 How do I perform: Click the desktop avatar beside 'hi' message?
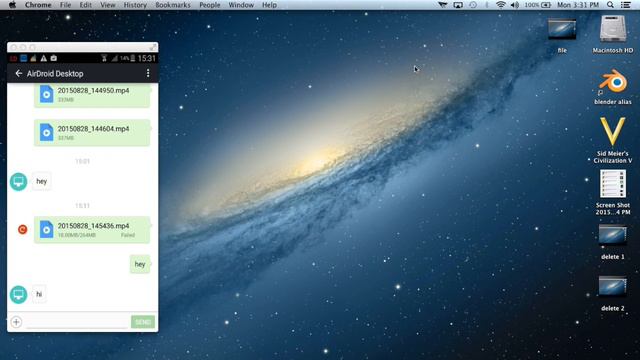coord(18,294)
